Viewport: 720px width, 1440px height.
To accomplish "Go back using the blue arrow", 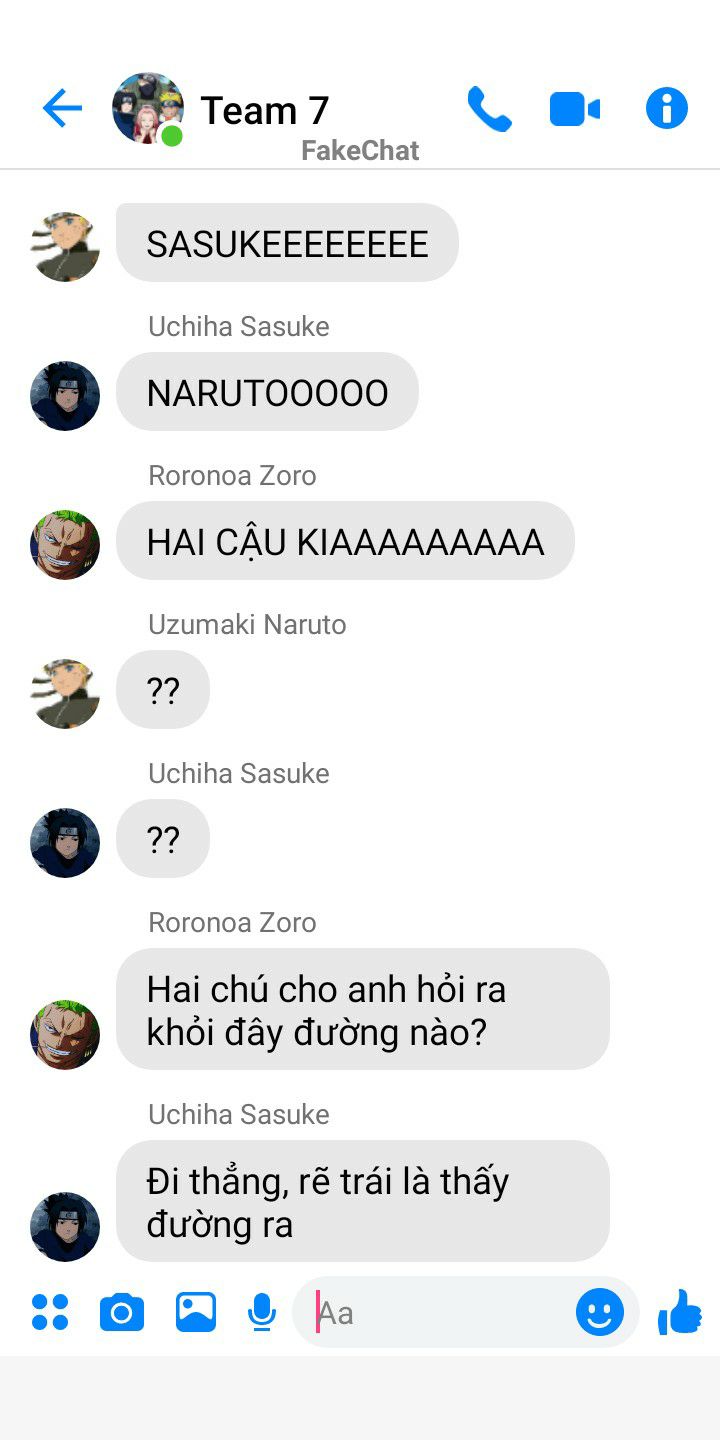I will pos(62,108).
